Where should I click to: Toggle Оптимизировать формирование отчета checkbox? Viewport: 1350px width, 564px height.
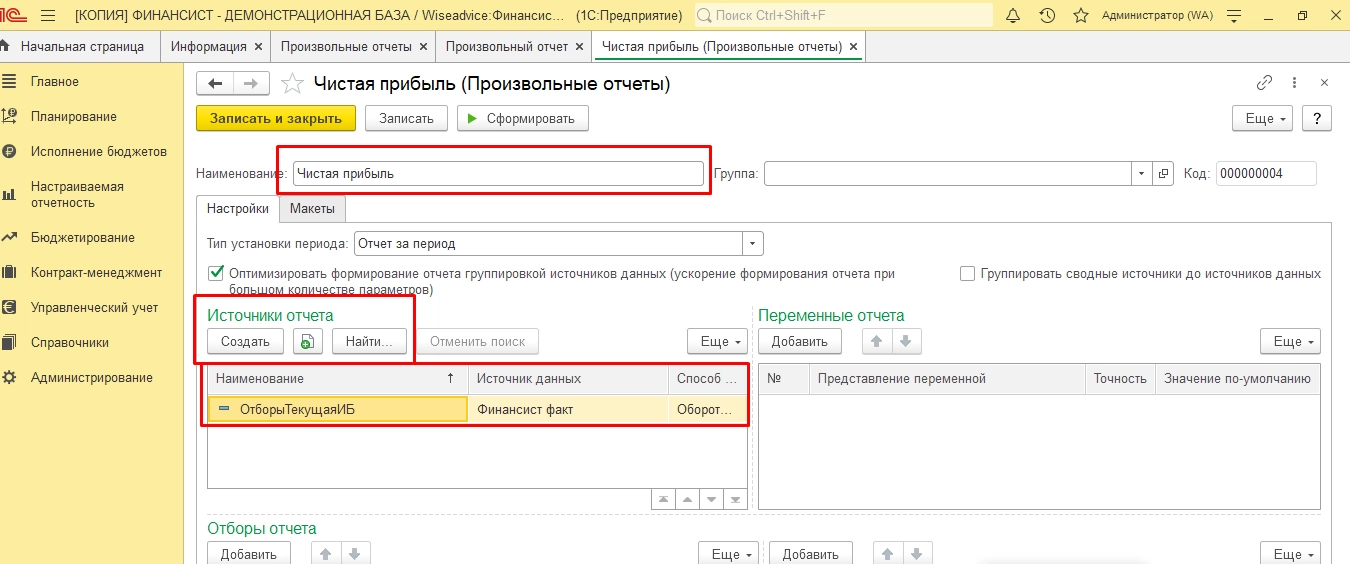215,272
